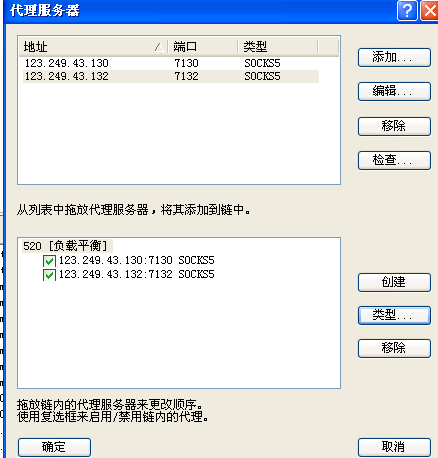
Task: Remove proxy using upper 移除 button
Action: 394,126
